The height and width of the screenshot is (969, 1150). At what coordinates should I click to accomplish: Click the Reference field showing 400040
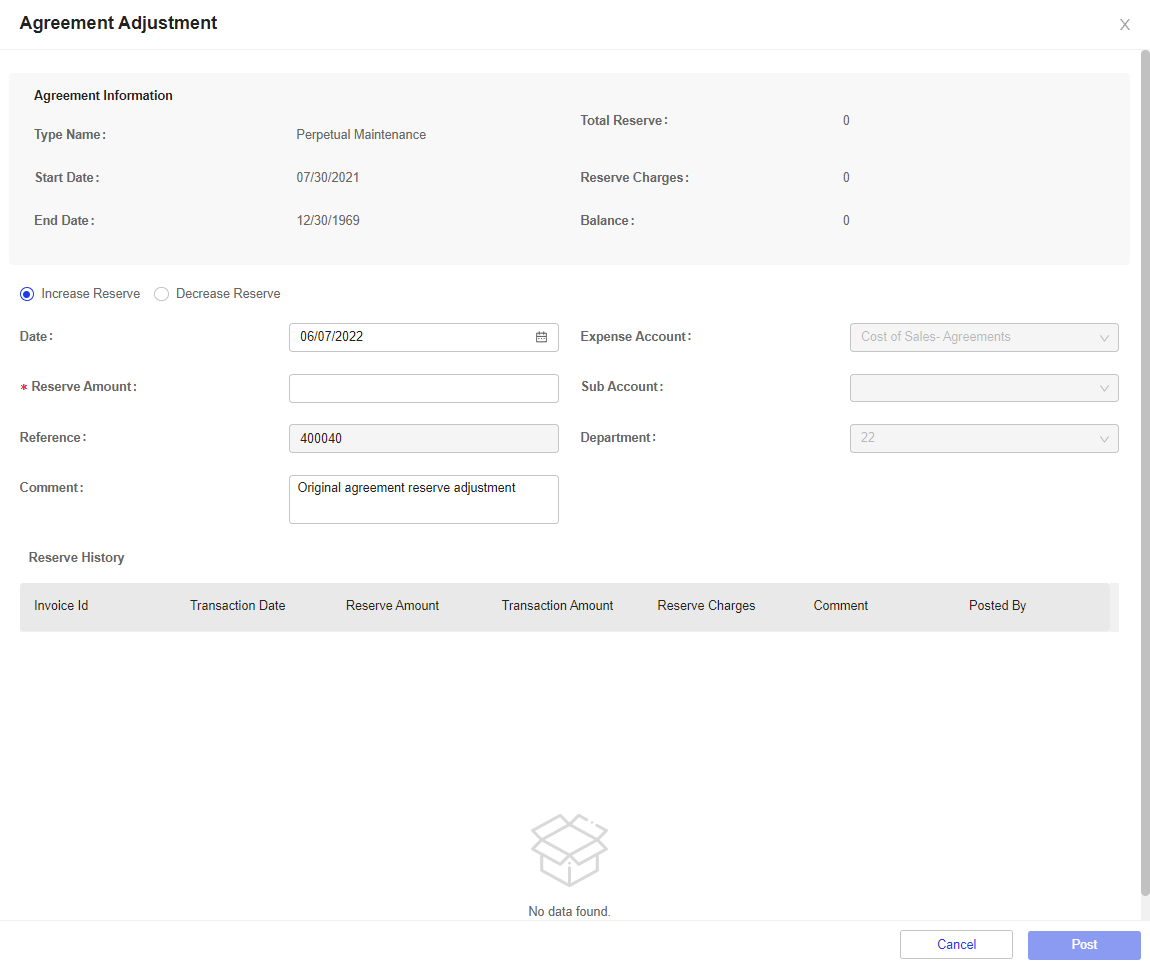pyautogui.click(x=423, y=438)
